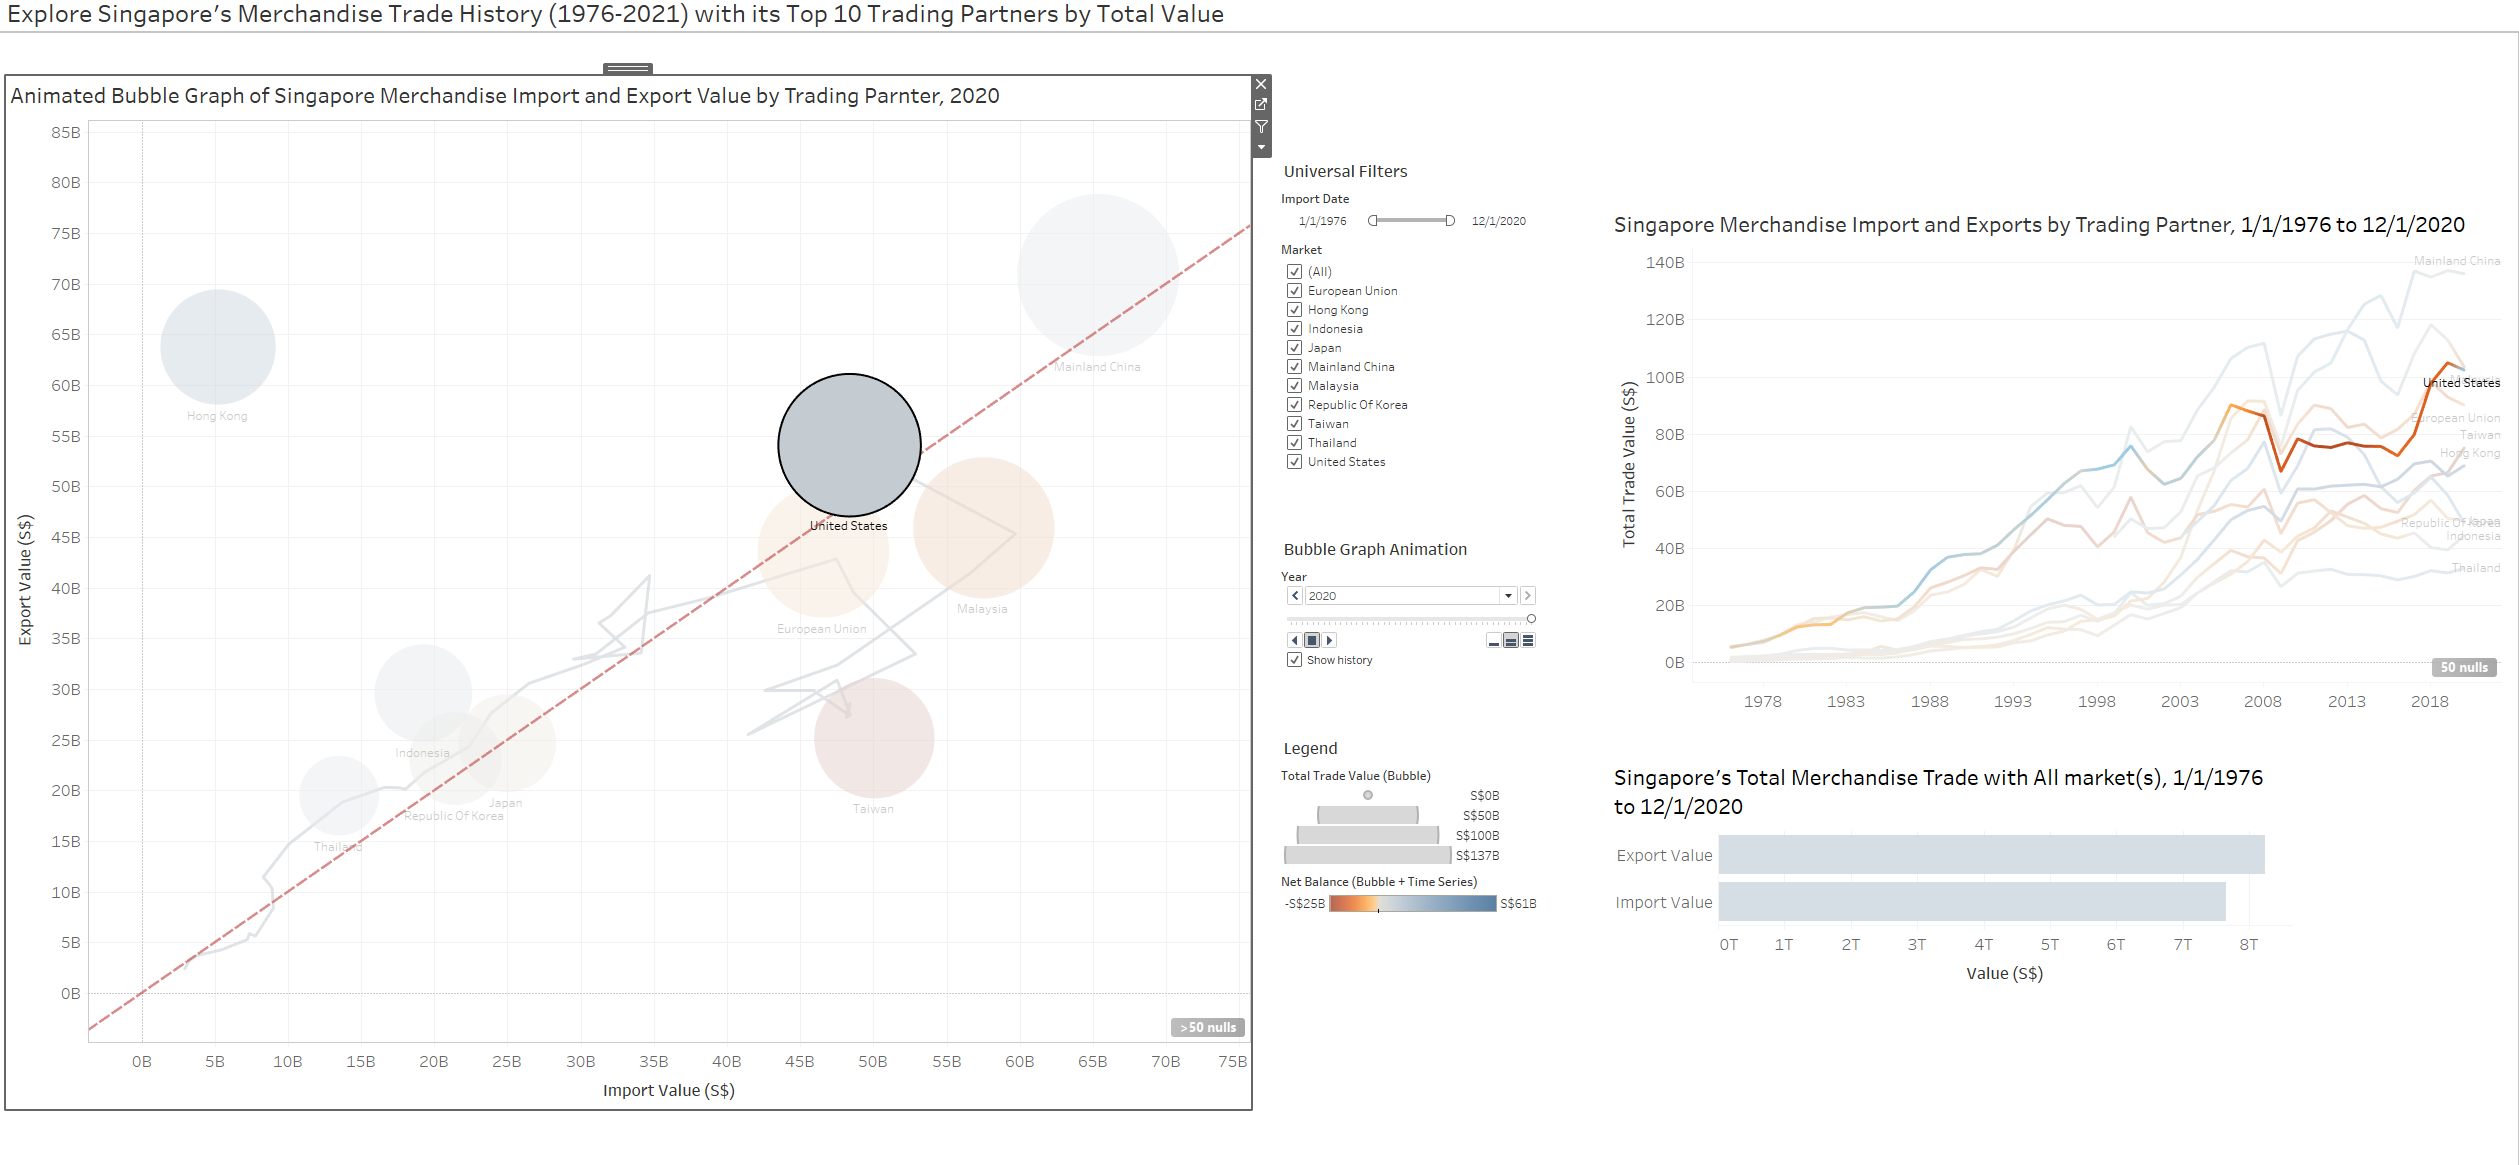Click the stop animation button
This screenshot has height=1165, width=2519.
coord(1312,640)
